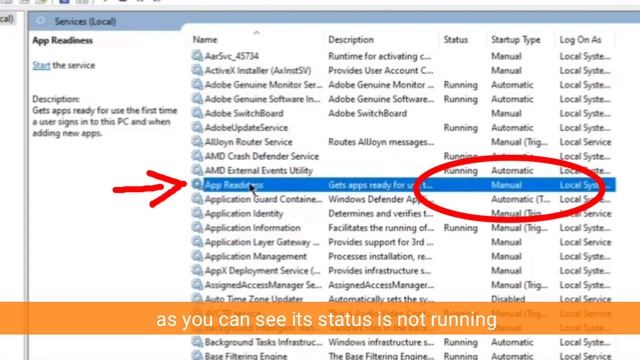
Task: Click the AdobeUpdateService gear icon
Action: [197, 127]
